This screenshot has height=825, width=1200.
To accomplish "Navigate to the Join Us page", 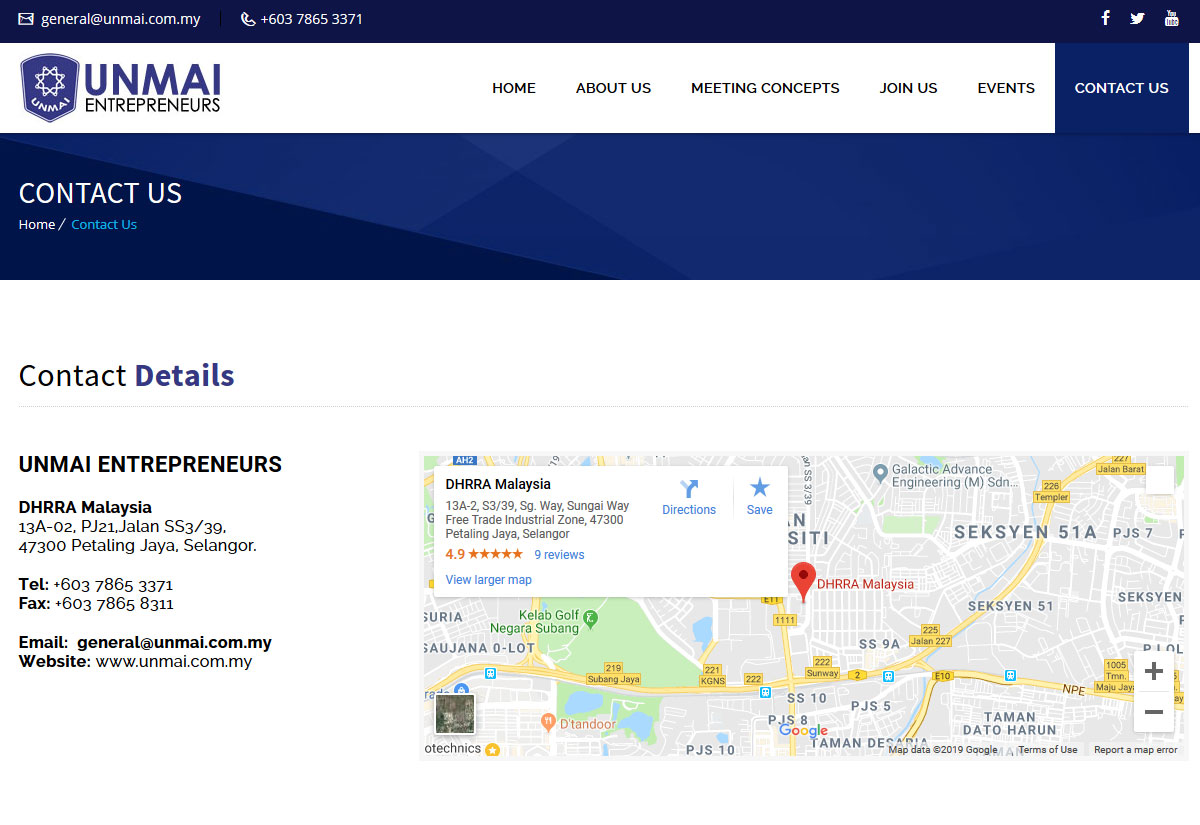I will 908,88.
